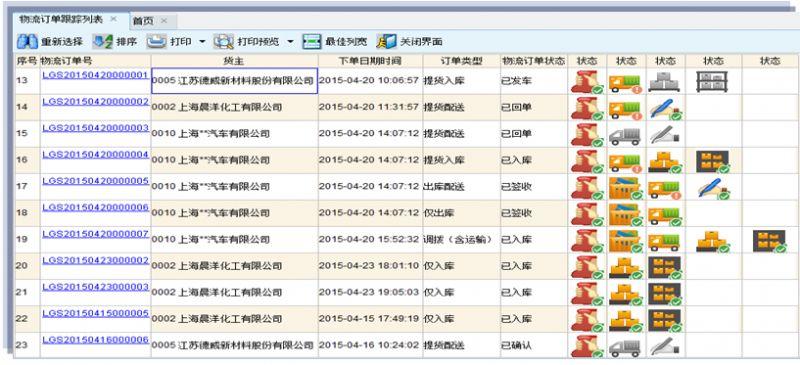Click the gray truck icon in row 15
This screenshot has height=365, width=800.
[x=624, y=136]
